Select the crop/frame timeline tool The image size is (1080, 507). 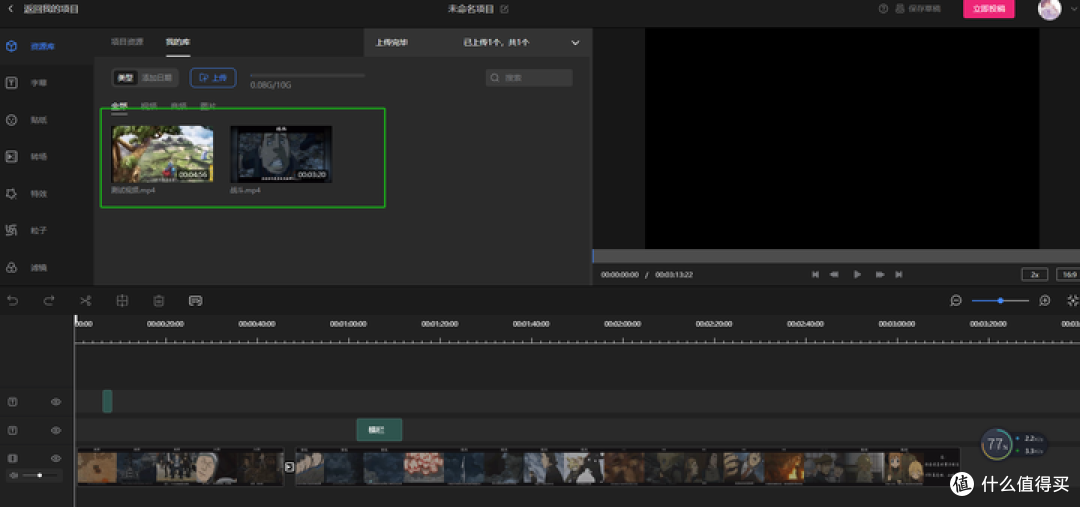[122, 300]
